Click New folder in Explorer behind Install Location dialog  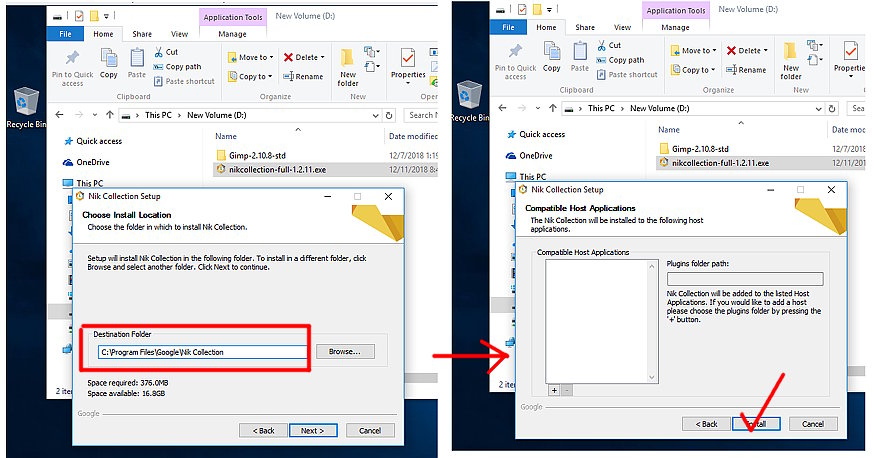coord(348,67)
